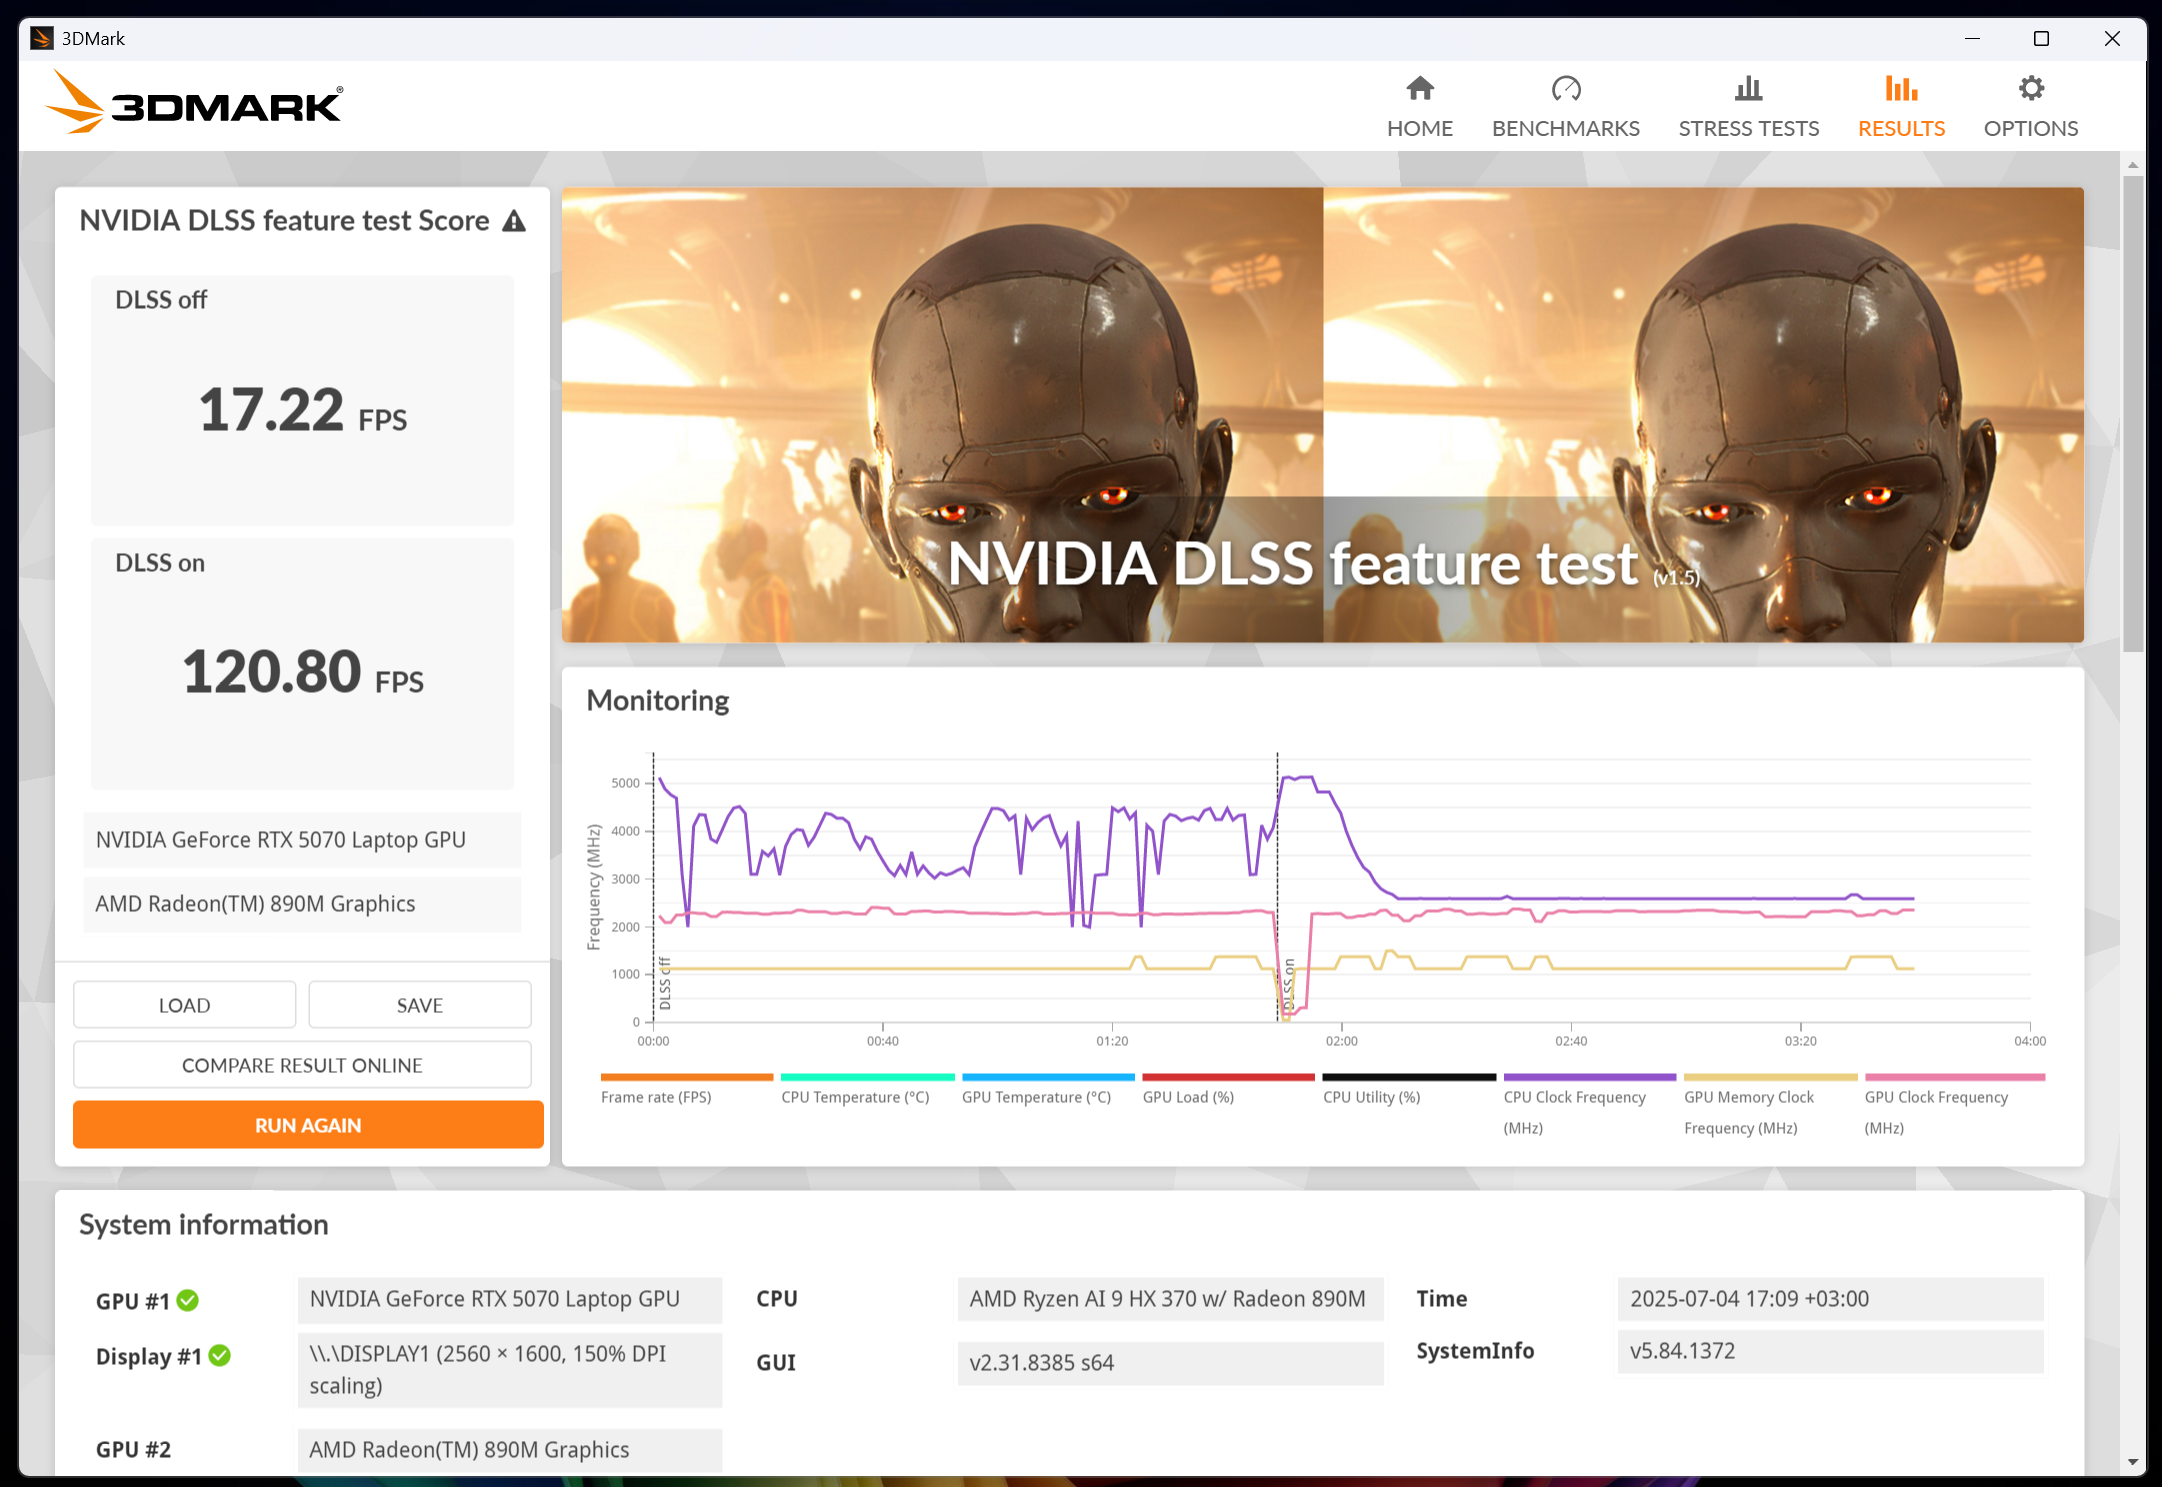Open the Results chart icon
The height and width of the screenshot is (1487, 2162).
pos(1901,89)
